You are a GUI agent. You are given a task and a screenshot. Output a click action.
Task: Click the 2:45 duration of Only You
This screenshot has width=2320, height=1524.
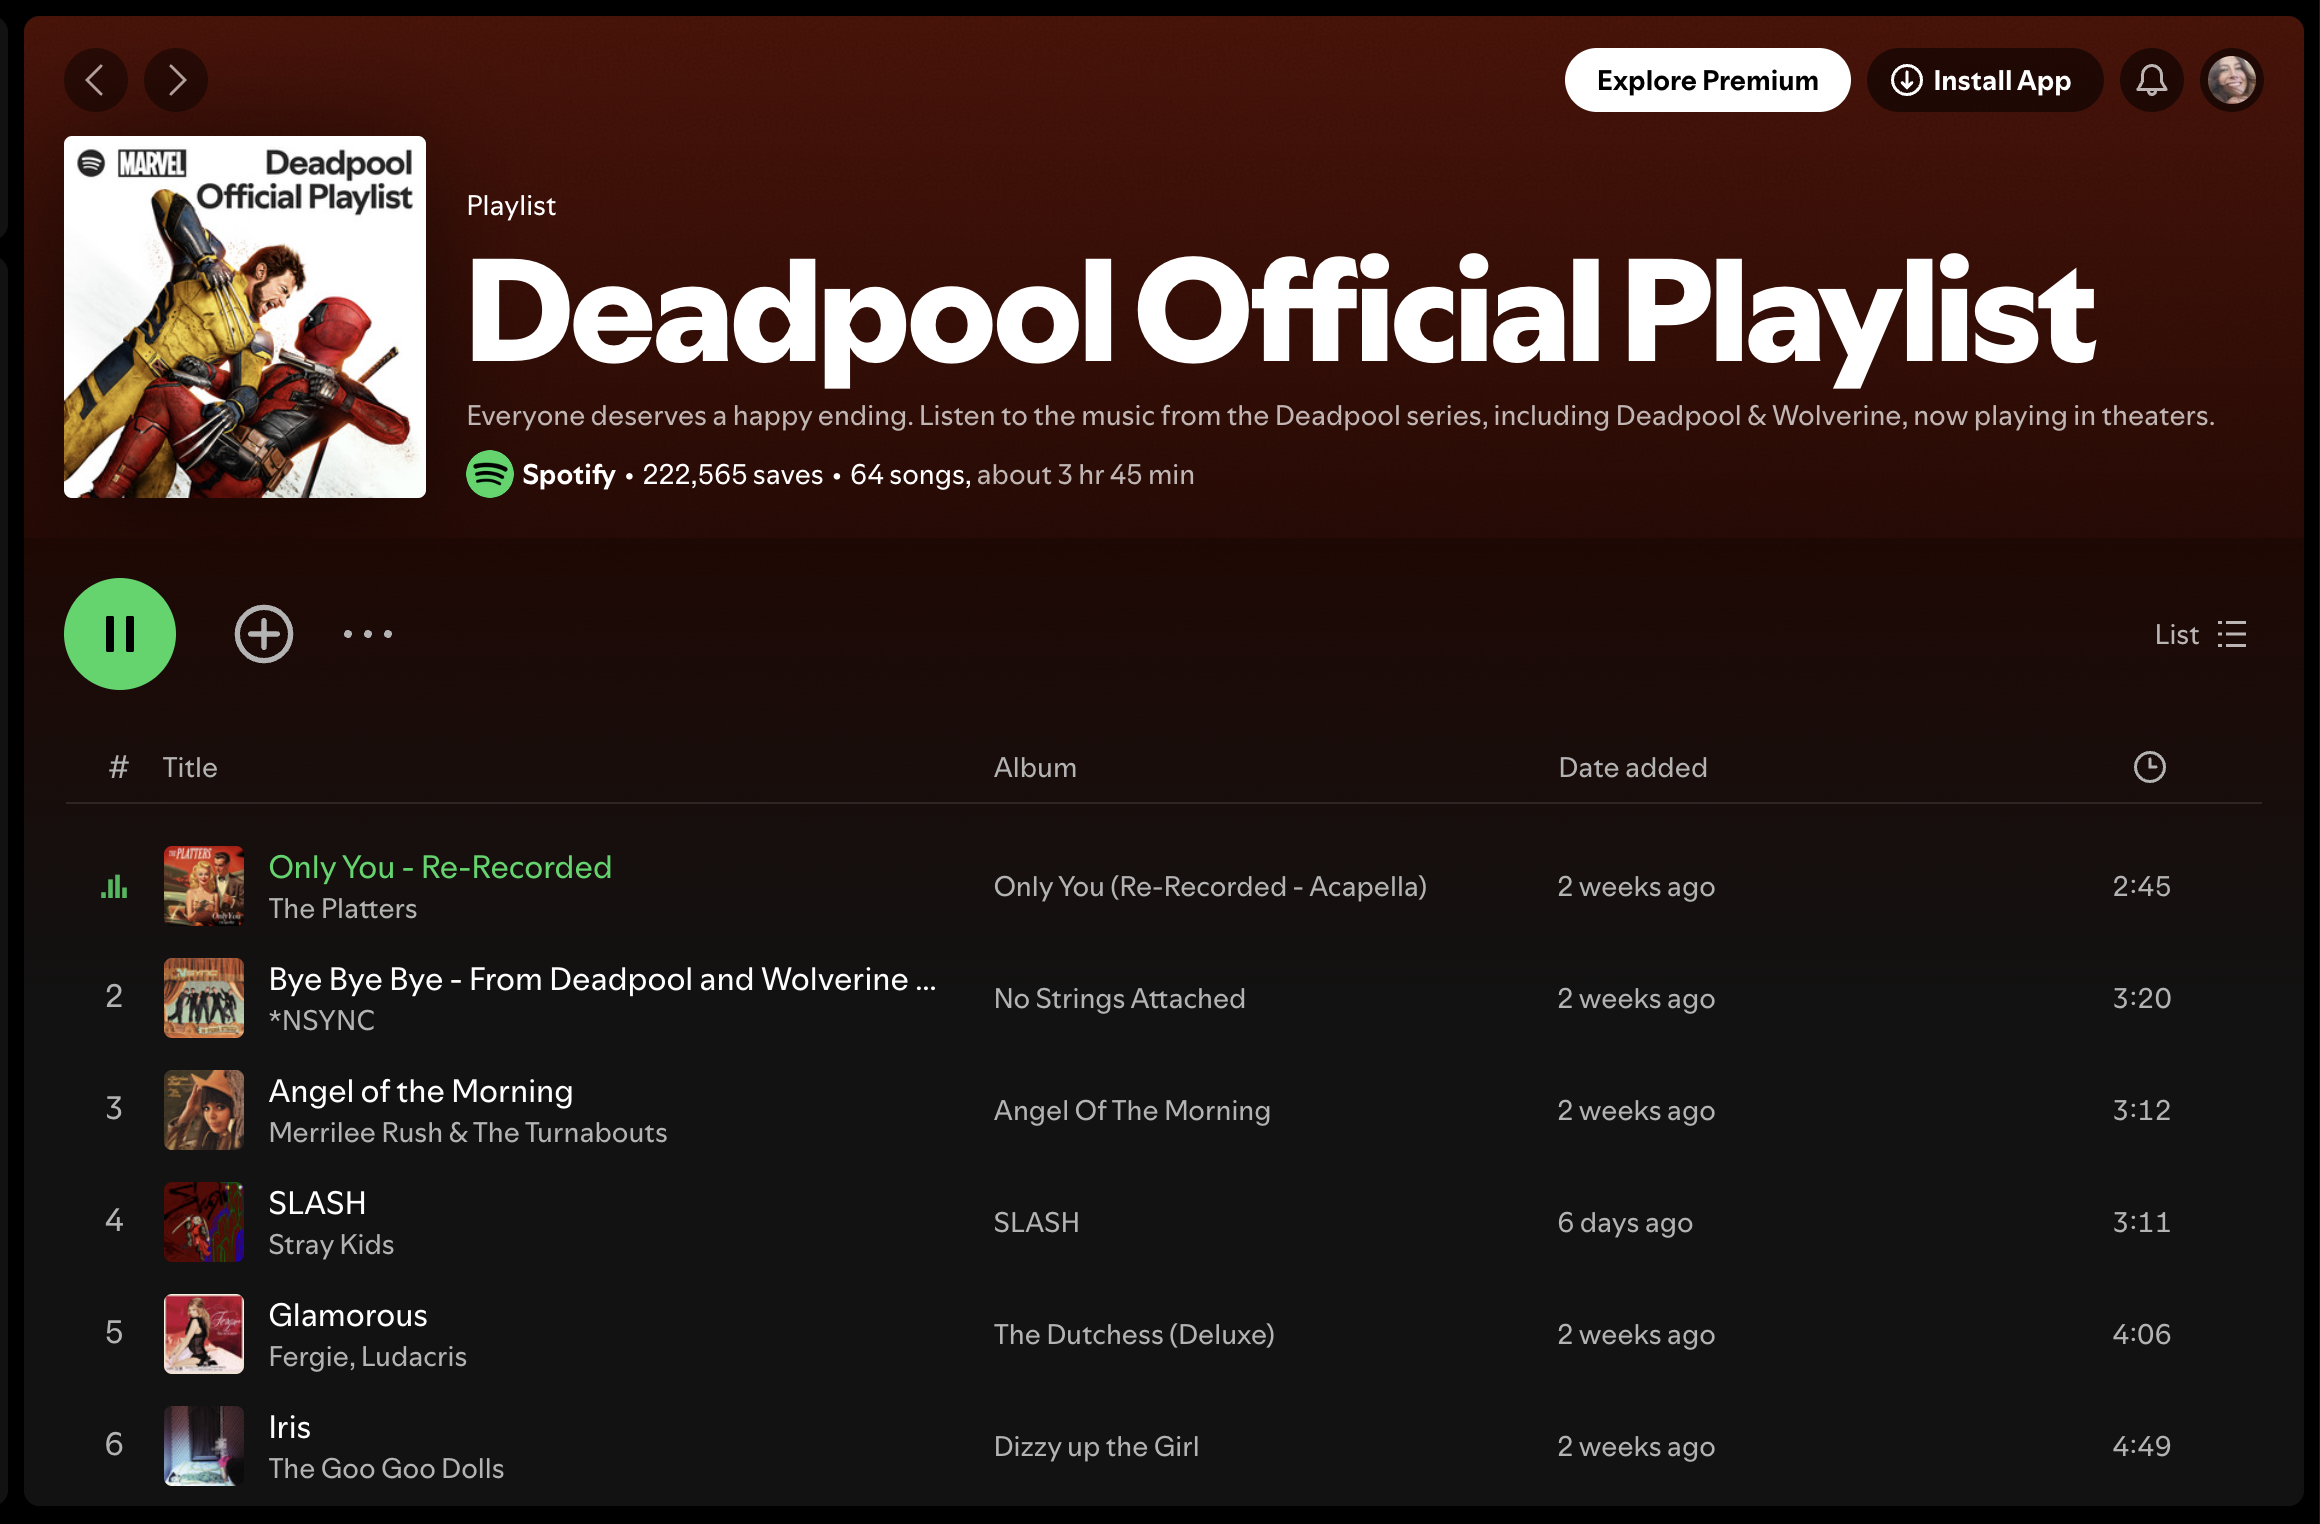(x=2141, y=886)
